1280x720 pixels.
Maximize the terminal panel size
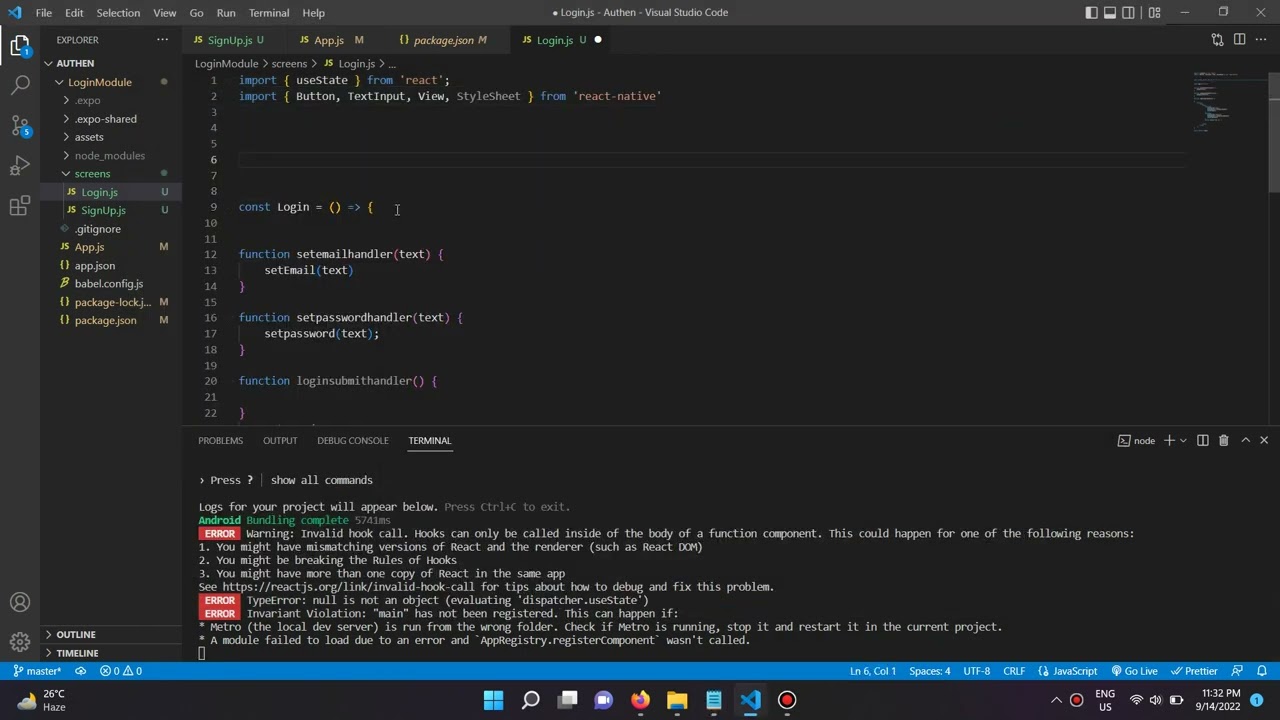click(1245, 440)
